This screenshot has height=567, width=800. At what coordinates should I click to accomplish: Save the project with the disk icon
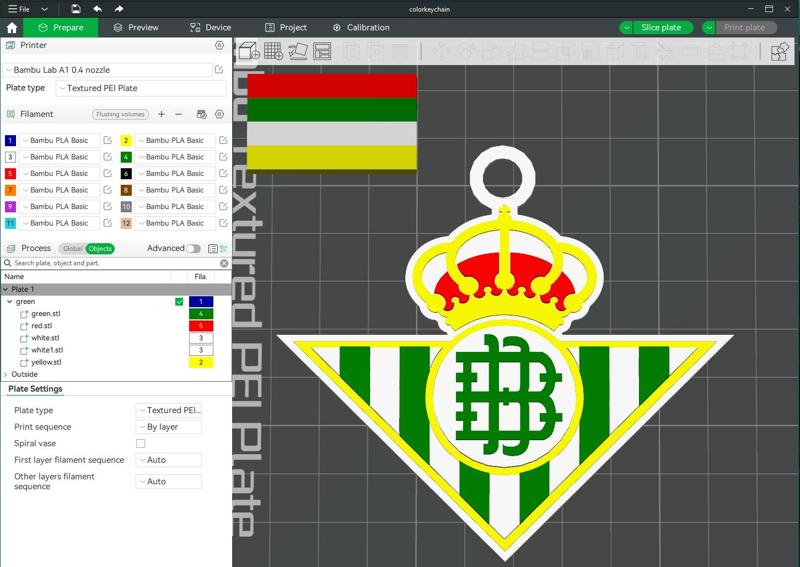click(x=76, y=9)
